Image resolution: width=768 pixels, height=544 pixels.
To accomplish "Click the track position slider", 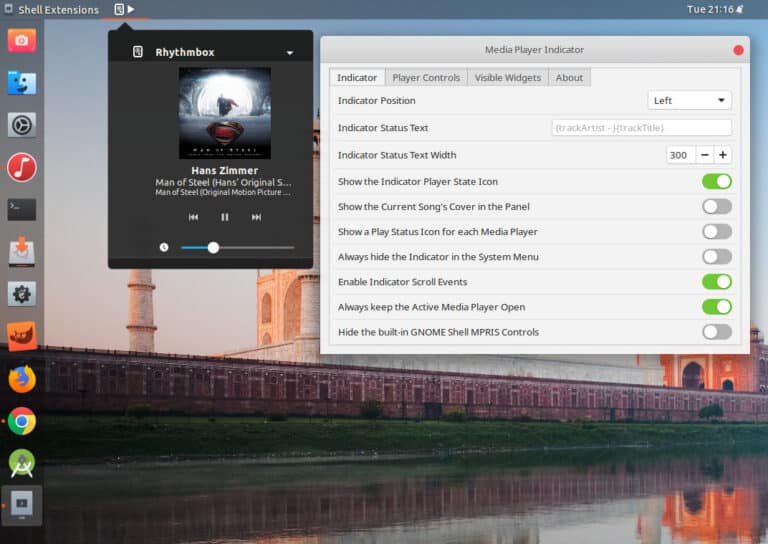I will coord(237,247).
